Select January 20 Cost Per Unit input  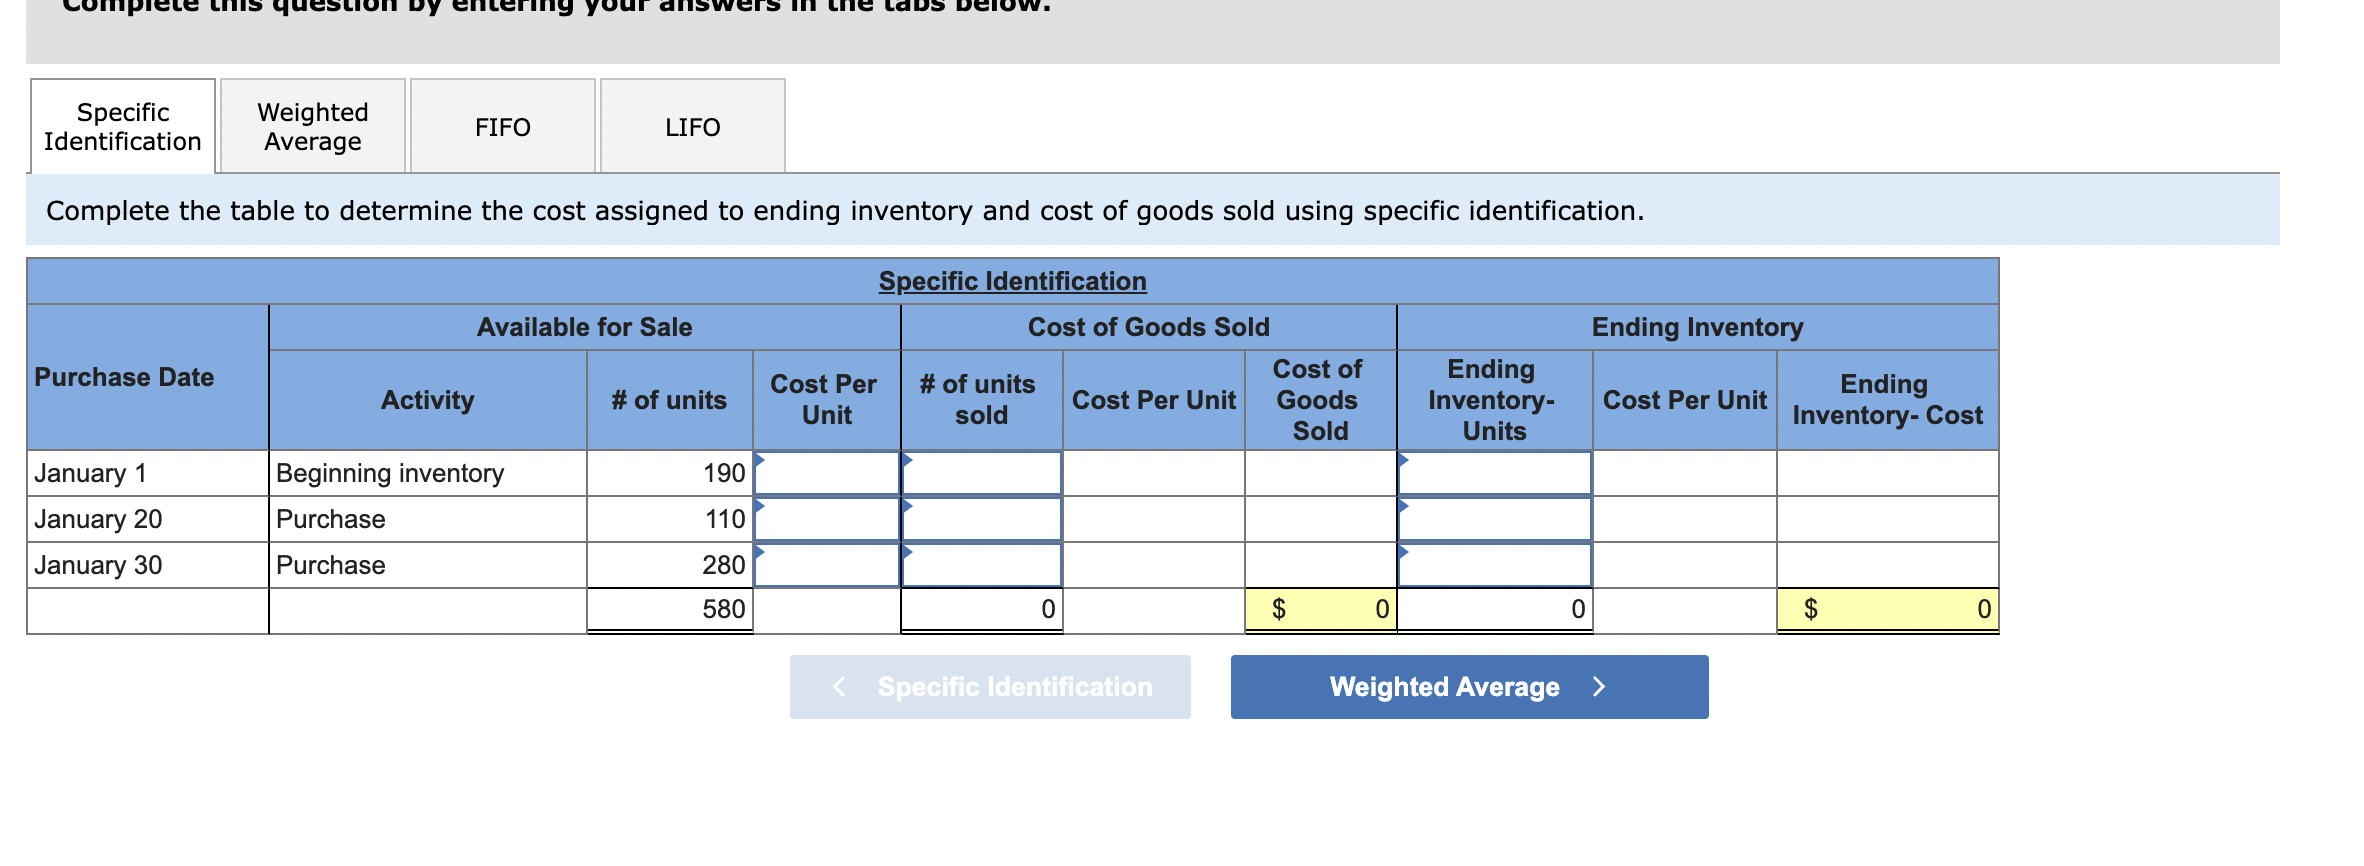pos(827,519)
